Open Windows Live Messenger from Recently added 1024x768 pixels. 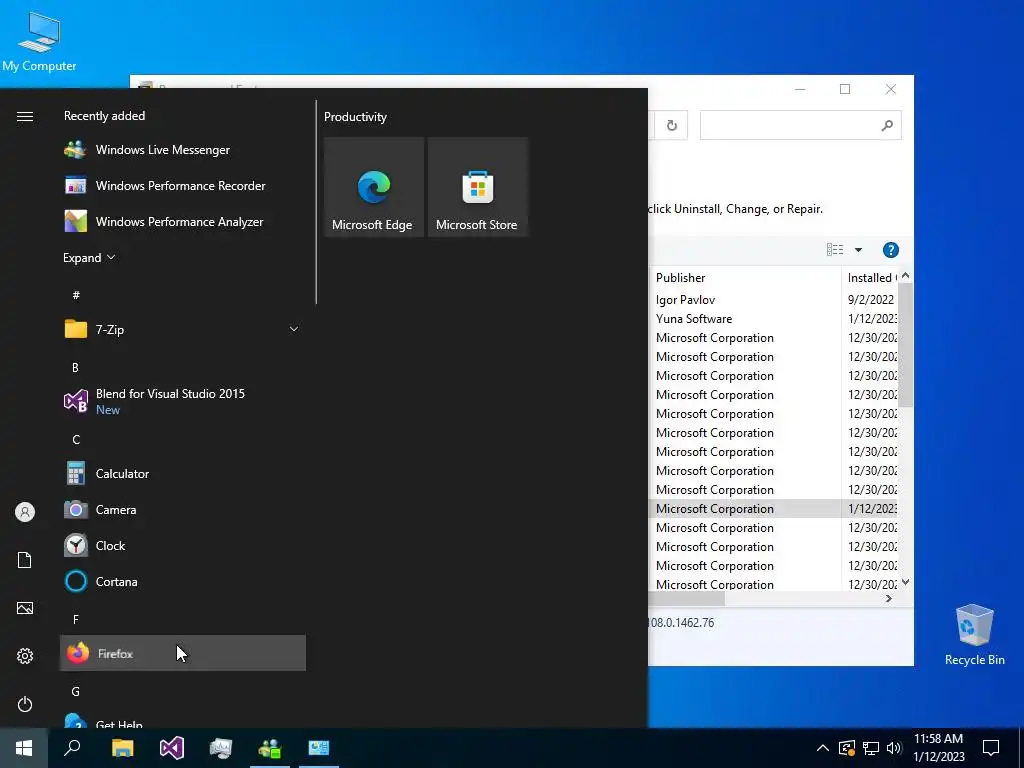182,150
